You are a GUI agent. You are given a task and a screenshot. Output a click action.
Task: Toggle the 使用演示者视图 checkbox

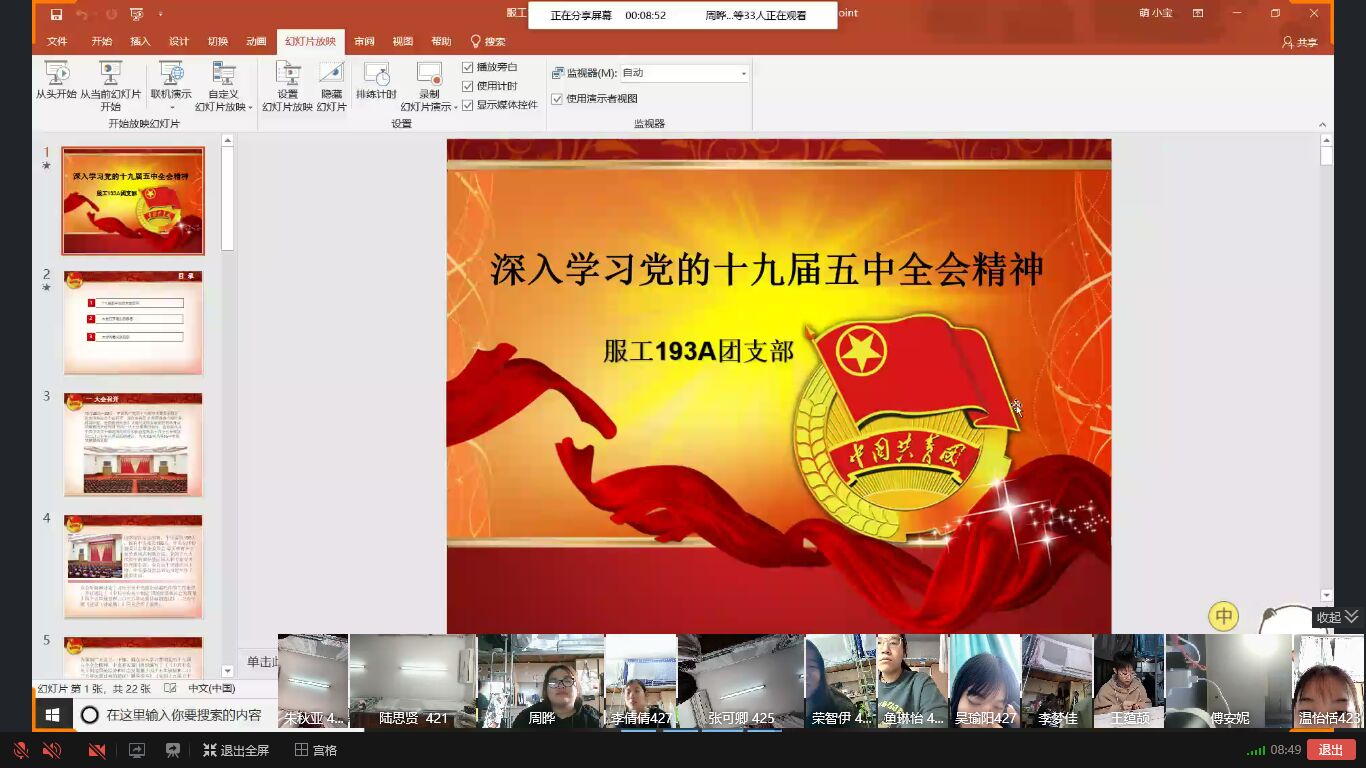558,99
